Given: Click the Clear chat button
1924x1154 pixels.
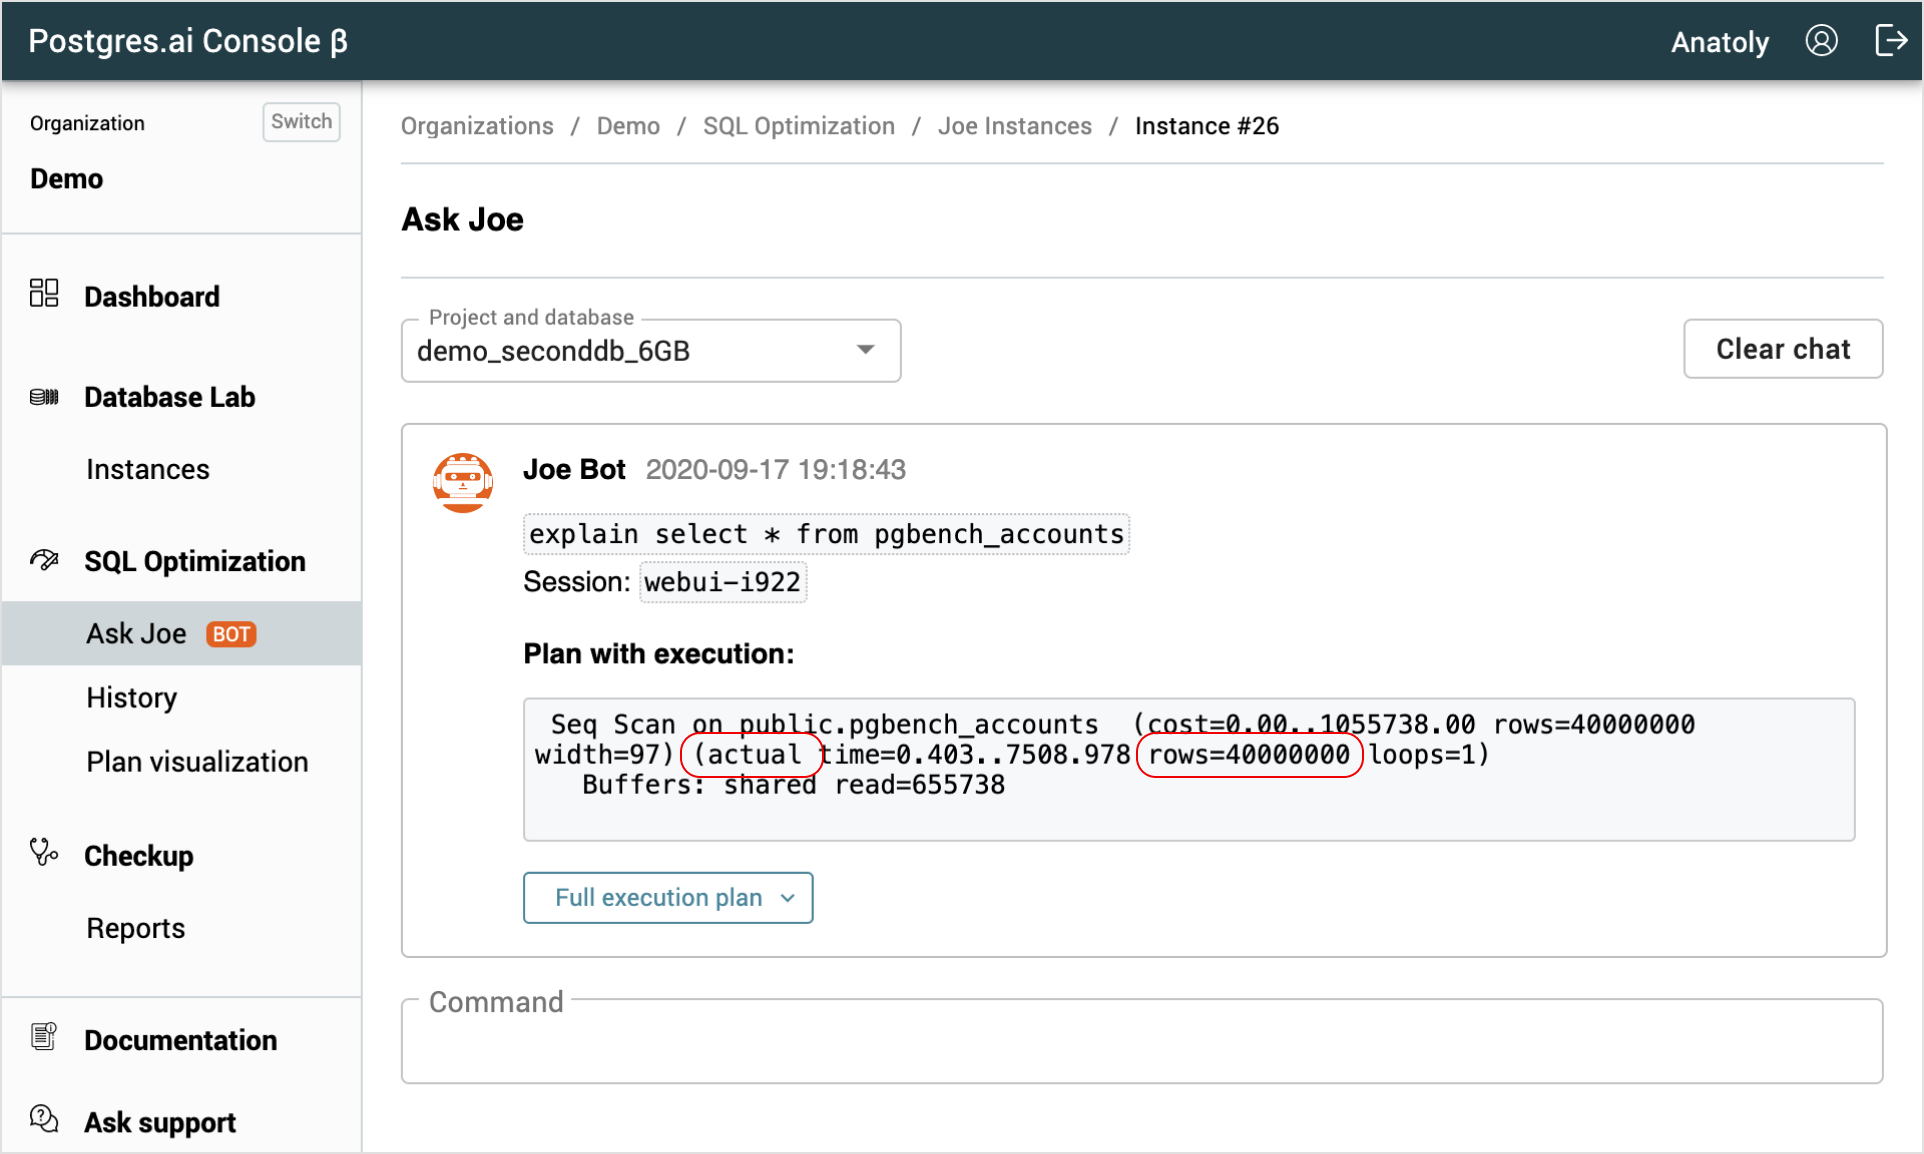Looking at the screenshot, I should coord(1783,349).
